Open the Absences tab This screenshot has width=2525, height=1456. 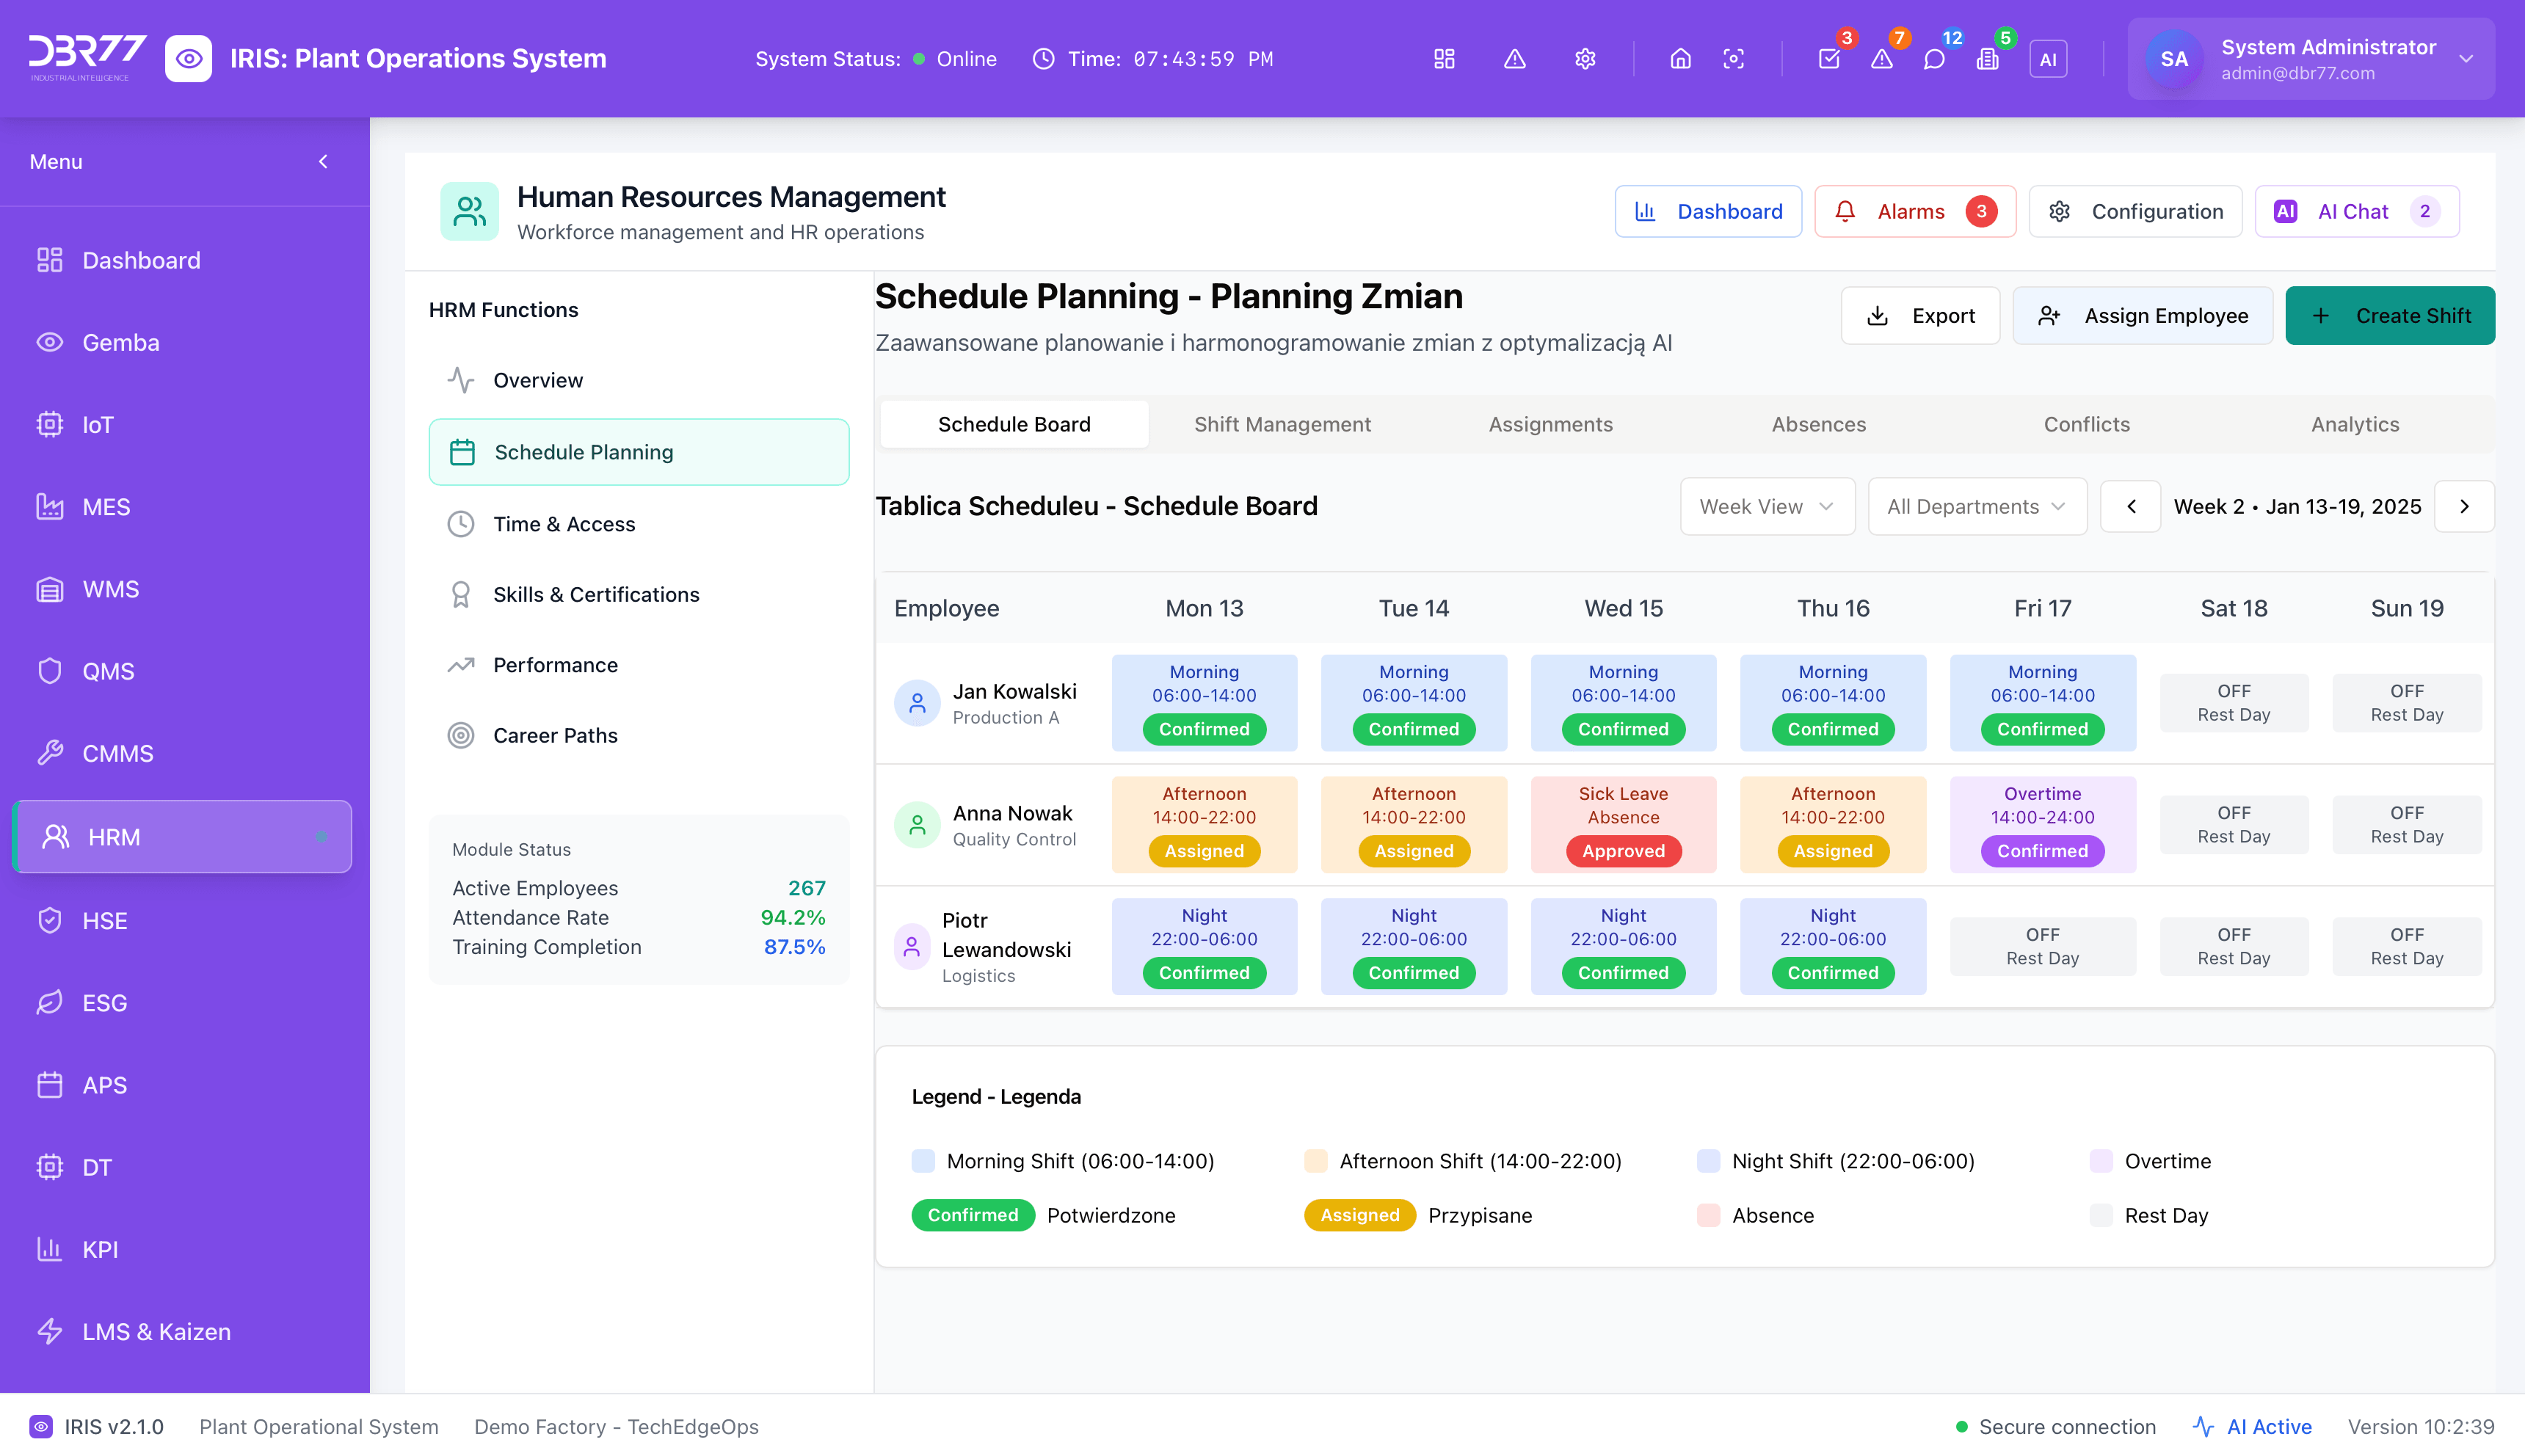click(1818, 424)
